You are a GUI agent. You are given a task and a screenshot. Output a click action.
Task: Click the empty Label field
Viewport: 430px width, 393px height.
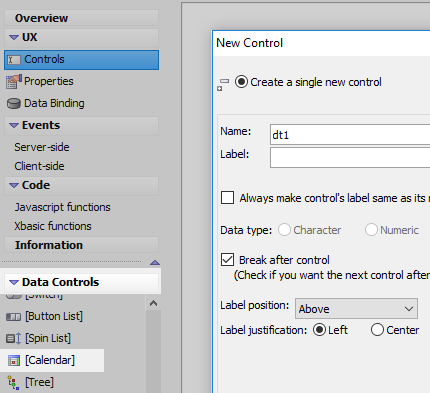pyautogui.click(x=350, y=158)
